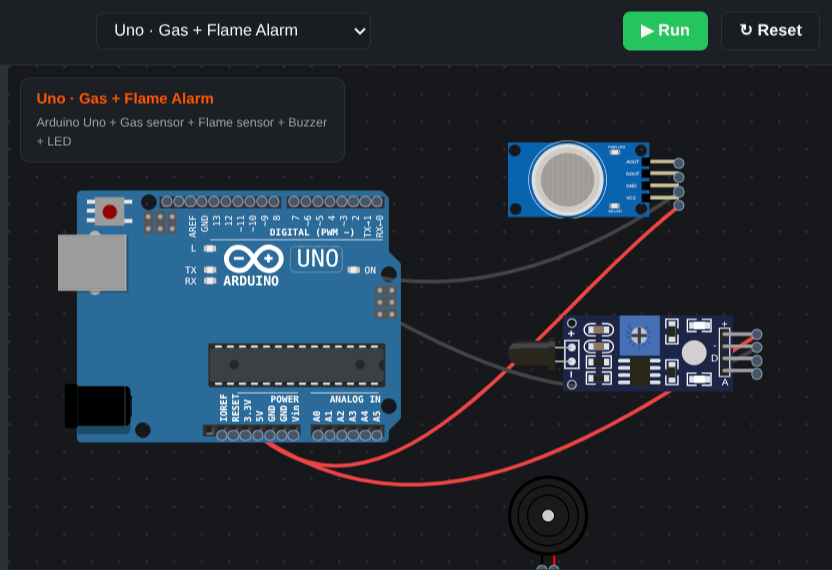This screenshot has width=832, height=570.
Task: Click the Arduino 5V power pin
Action: pos(258,435)
